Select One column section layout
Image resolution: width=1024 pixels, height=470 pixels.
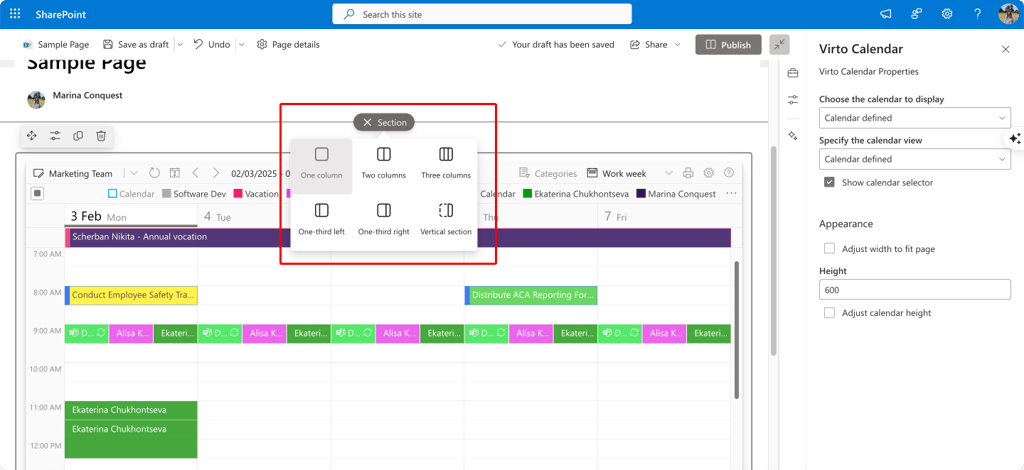tap(321, 166)
